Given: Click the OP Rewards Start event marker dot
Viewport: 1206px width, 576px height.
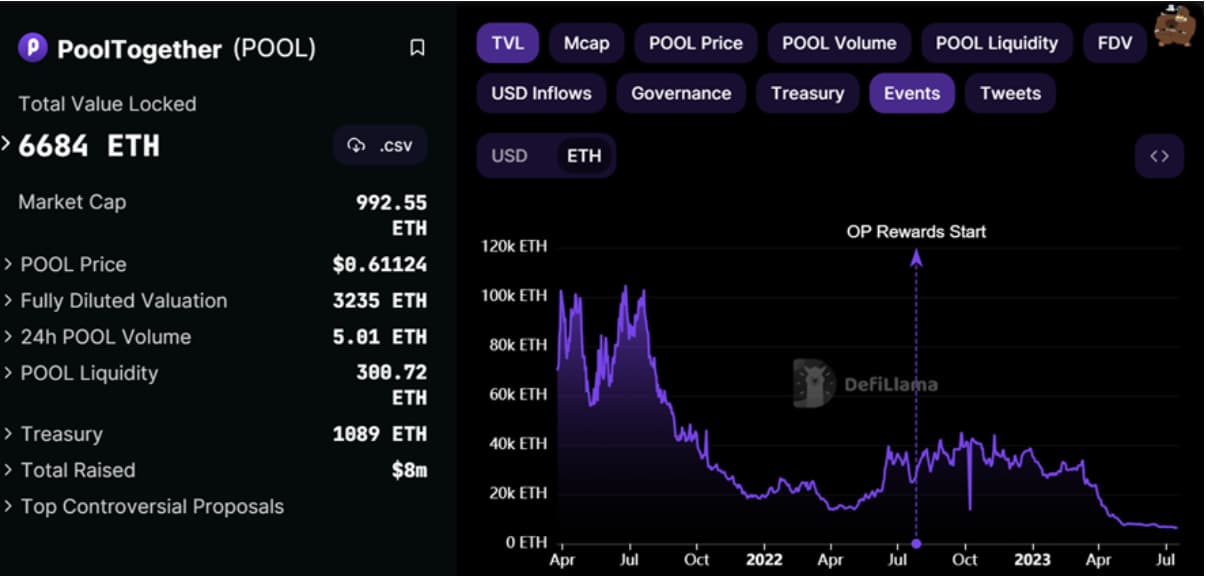Looking at the screenshot, I should (x=916, y=543).
